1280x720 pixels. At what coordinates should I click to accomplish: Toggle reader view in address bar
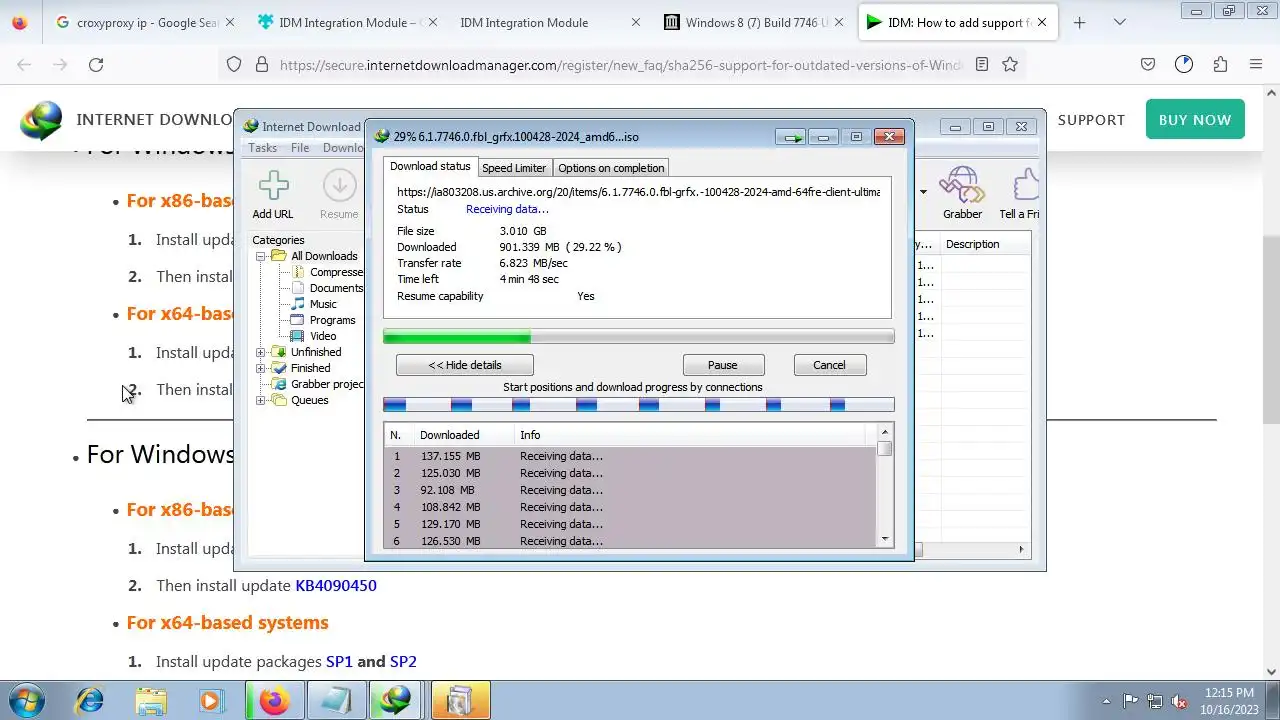982,64
